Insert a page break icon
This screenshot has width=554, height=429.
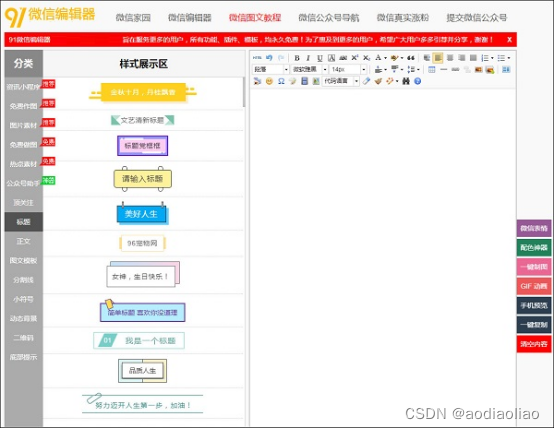click(455, 70)
